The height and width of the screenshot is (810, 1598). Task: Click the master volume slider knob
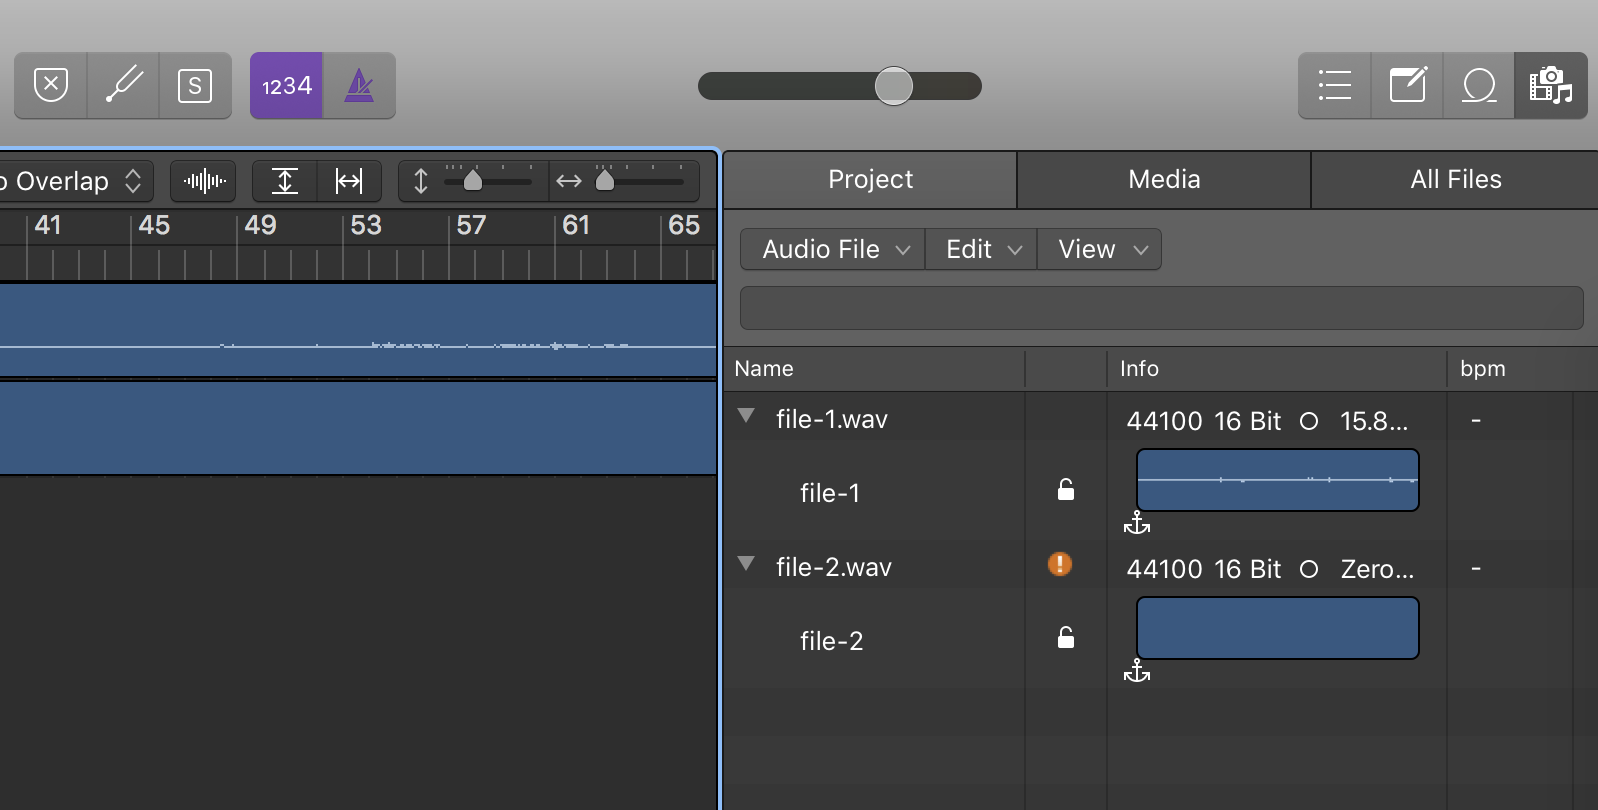click(x=893, y=86)
